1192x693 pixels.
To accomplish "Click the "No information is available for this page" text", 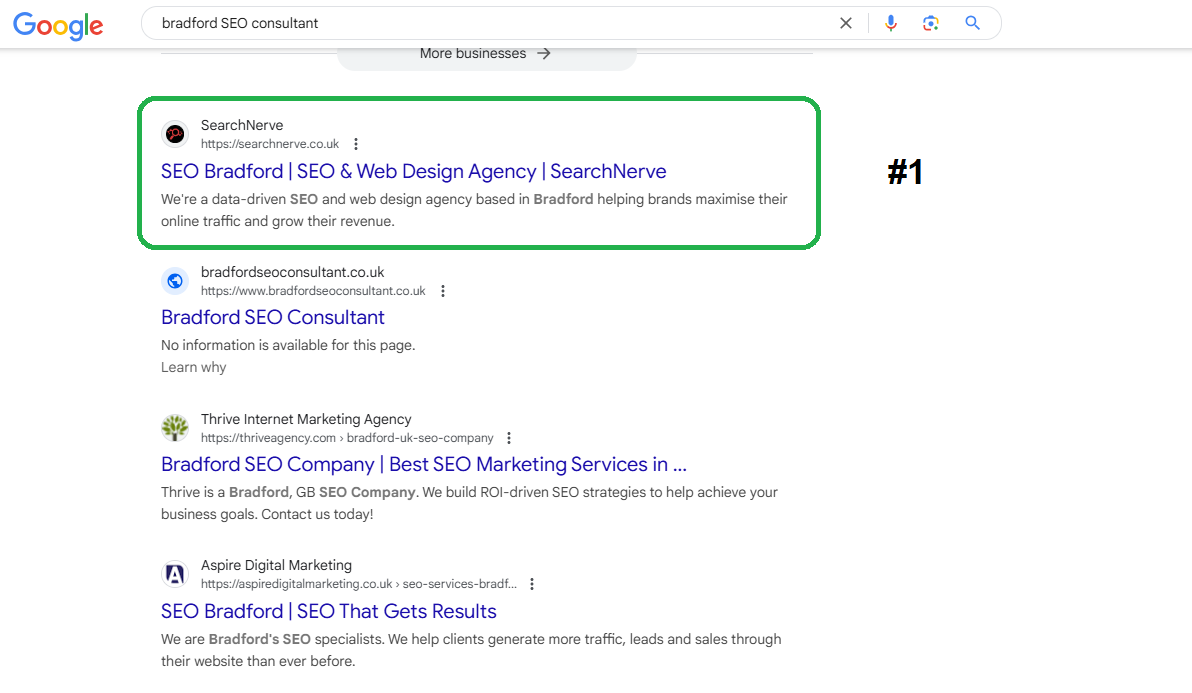I will point(288,345).
